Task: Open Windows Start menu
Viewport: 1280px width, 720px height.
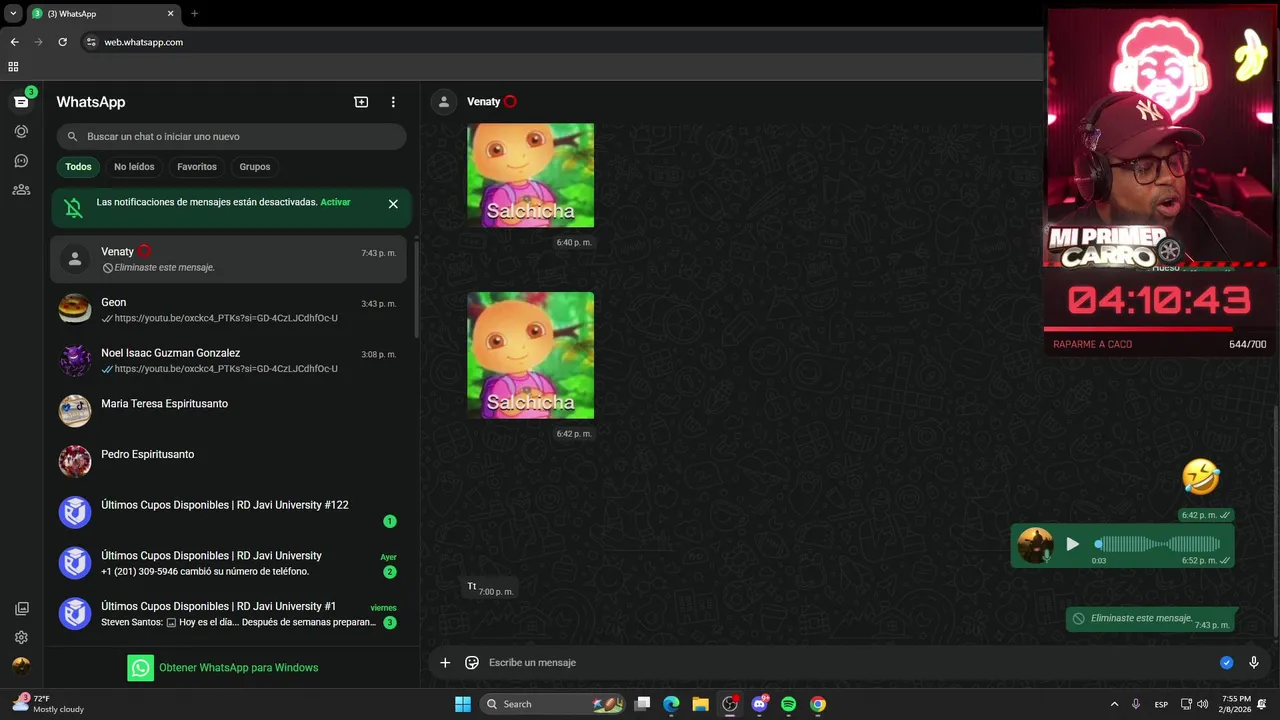Action: 463,704
